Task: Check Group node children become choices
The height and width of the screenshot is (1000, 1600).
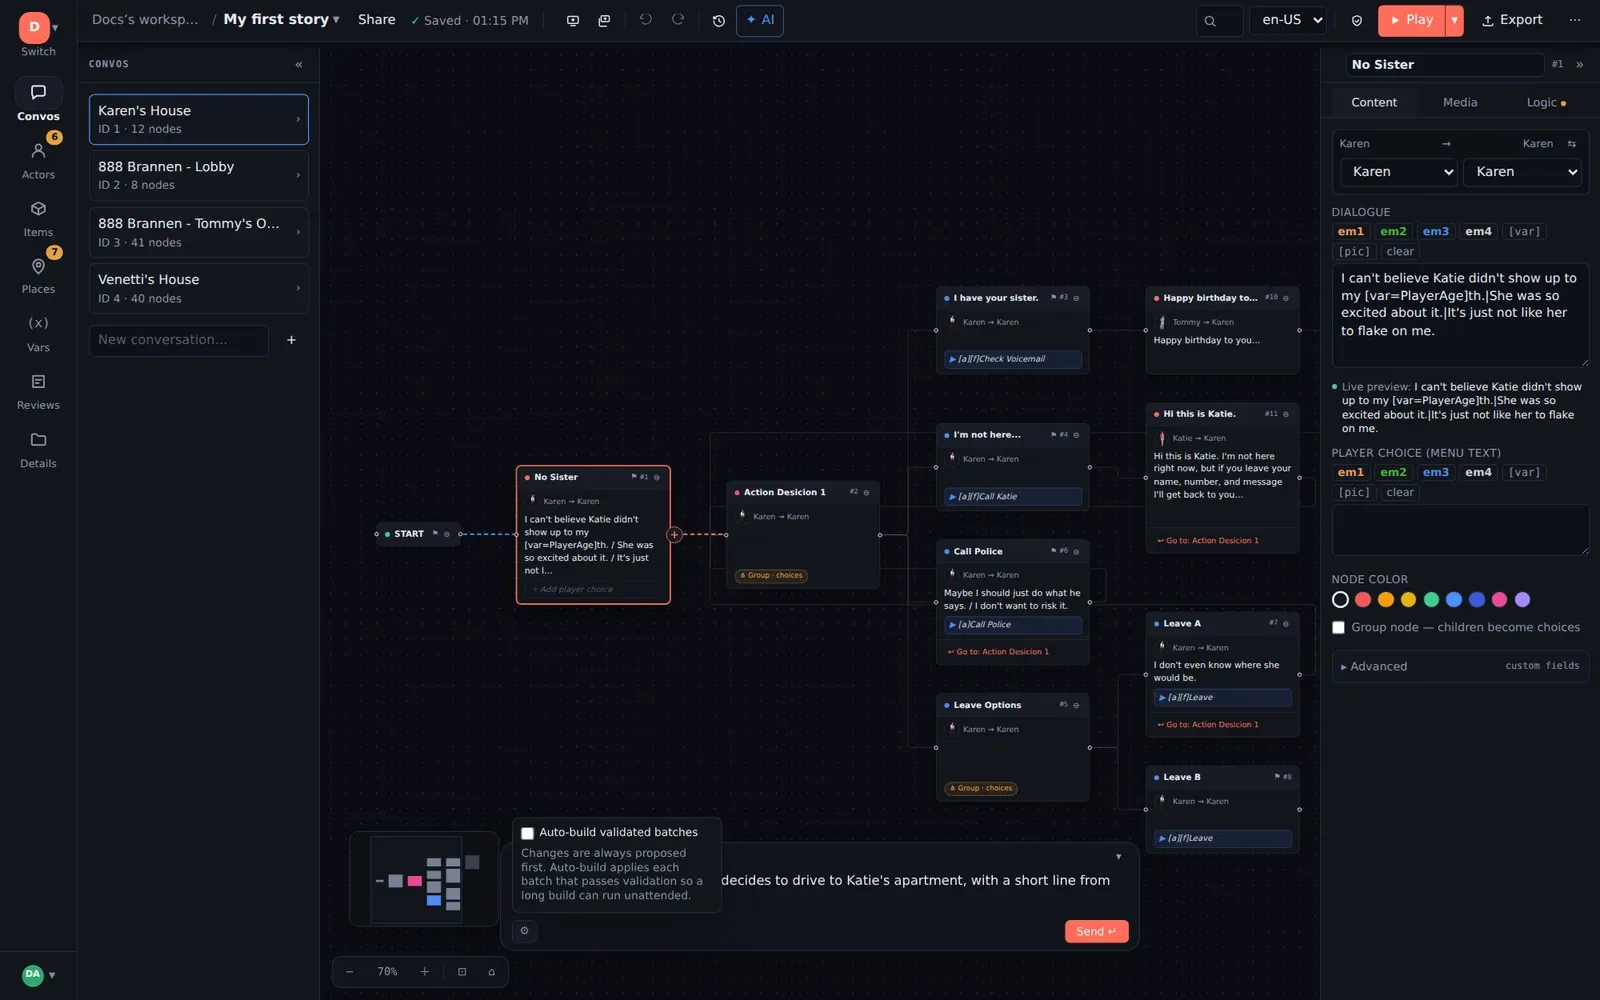Action: pyautogui.click(x=1338, y=628)
